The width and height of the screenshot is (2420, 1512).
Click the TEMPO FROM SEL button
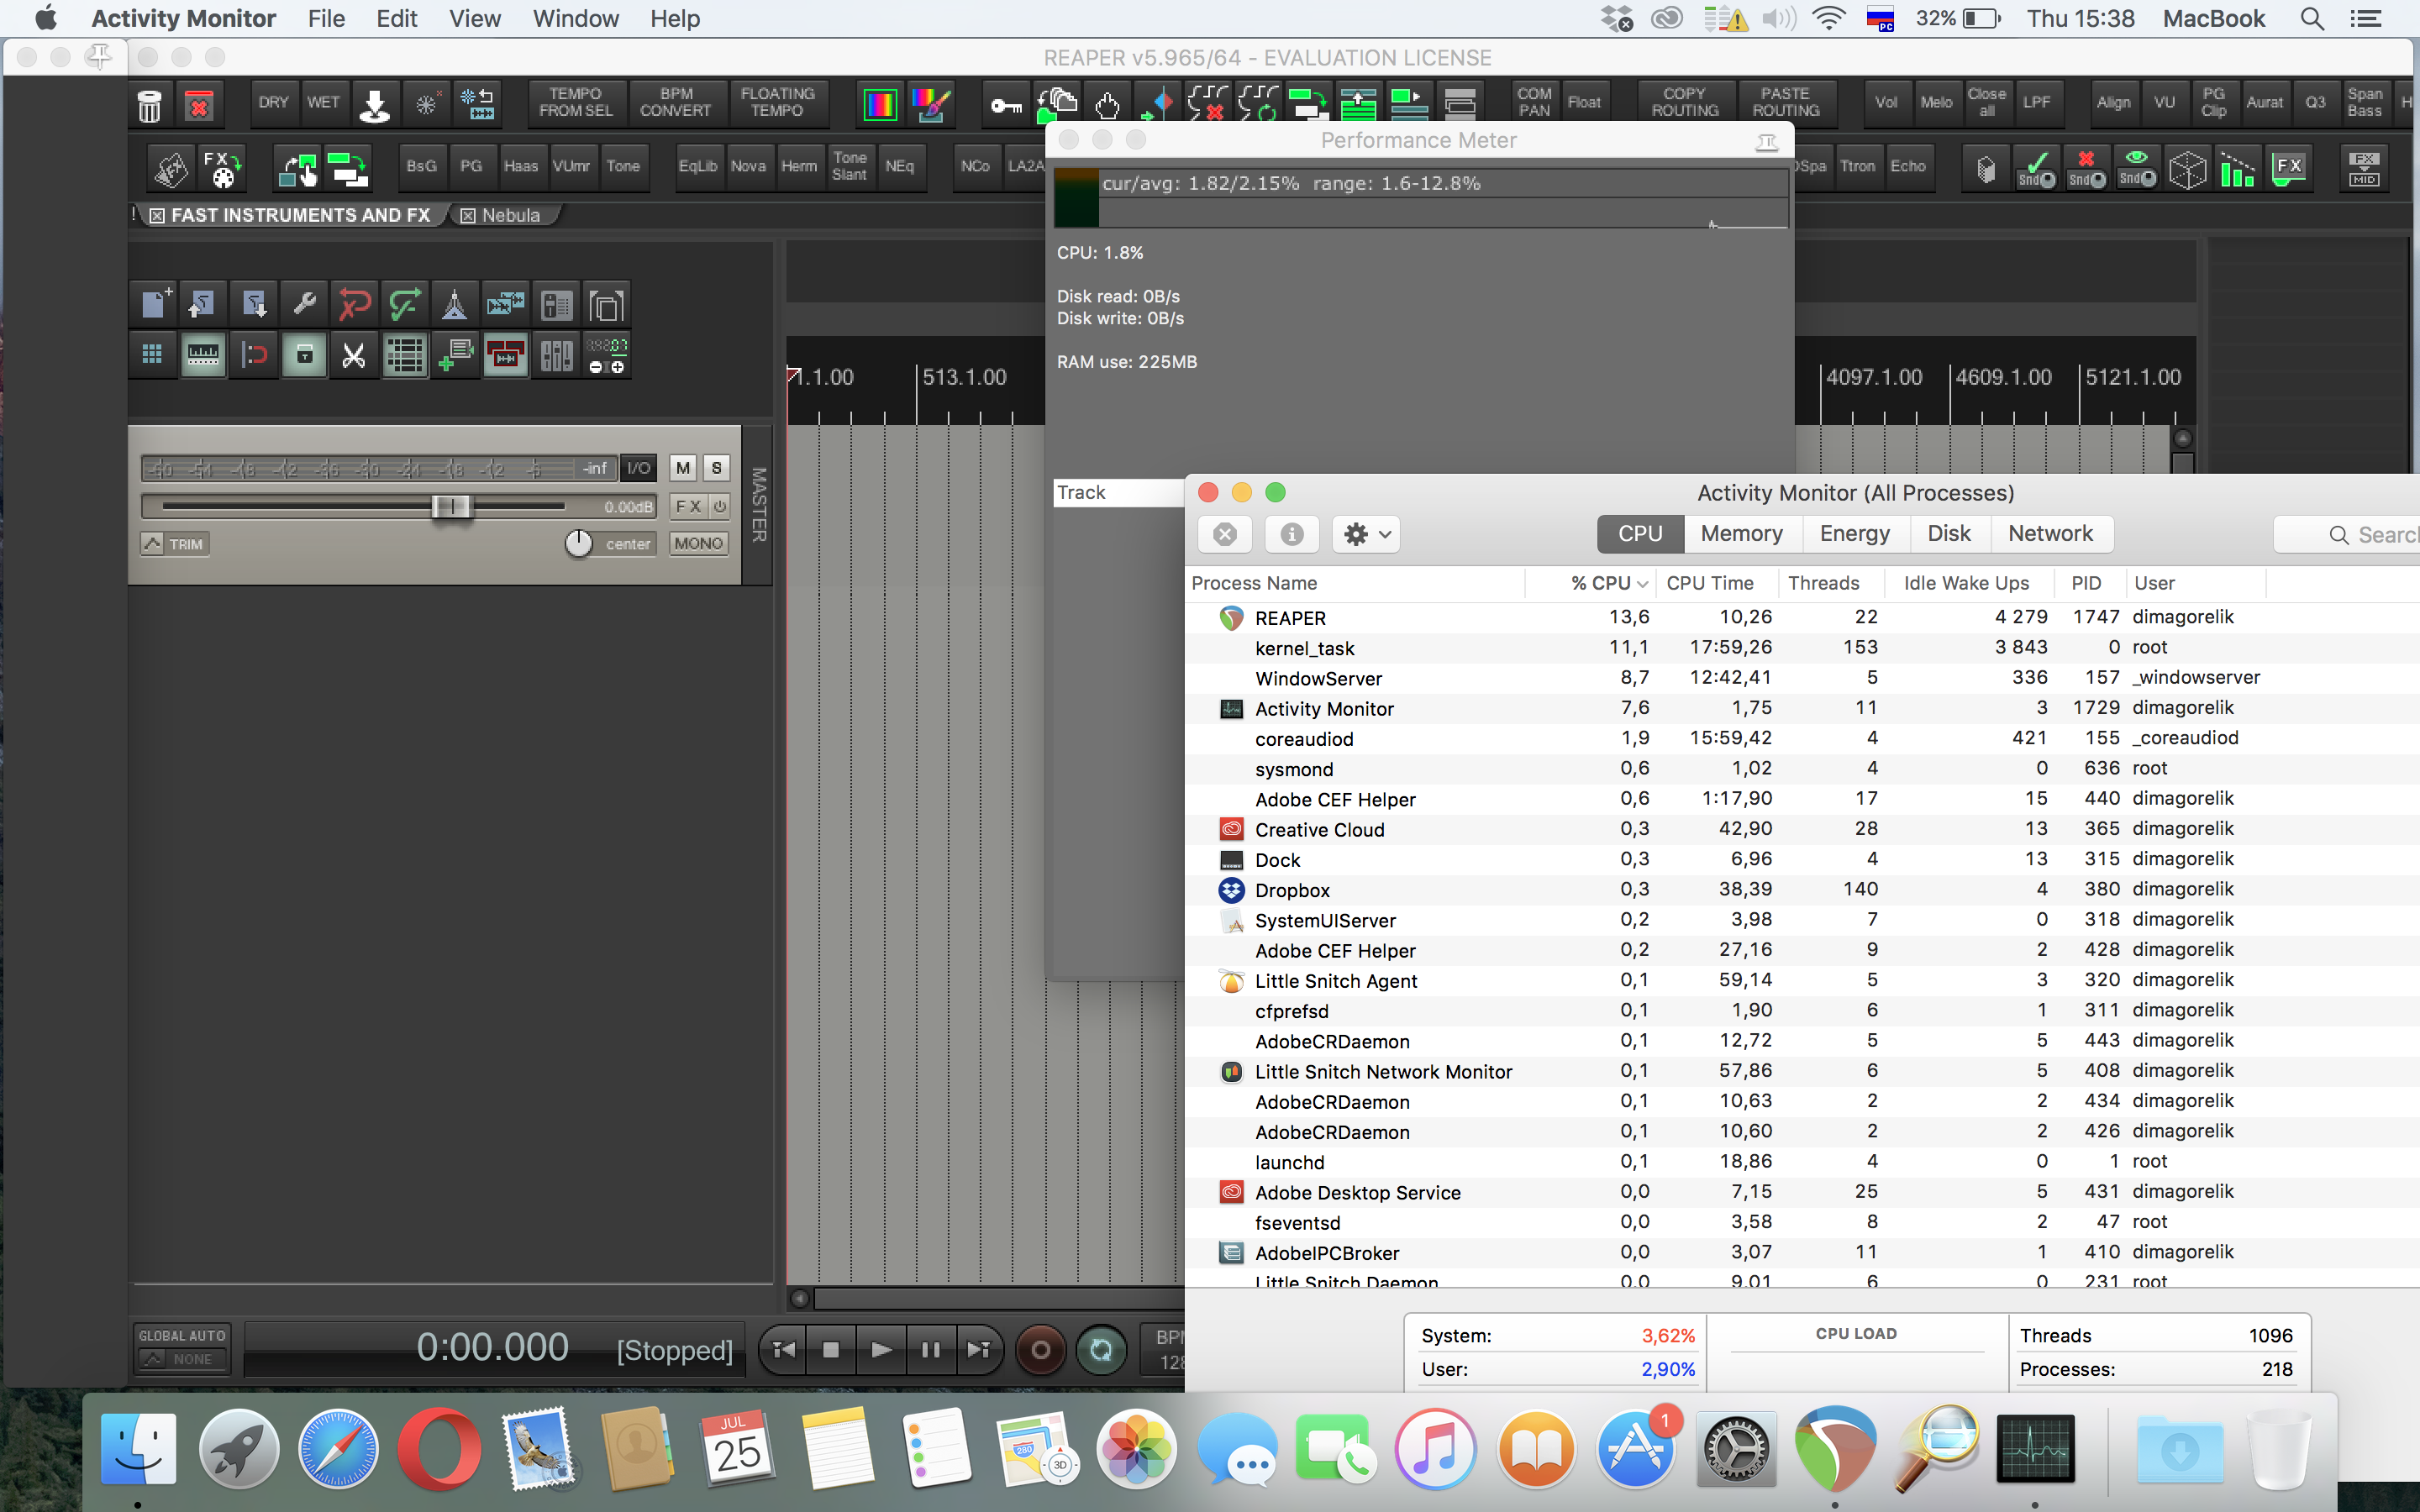tap(576, 103)
